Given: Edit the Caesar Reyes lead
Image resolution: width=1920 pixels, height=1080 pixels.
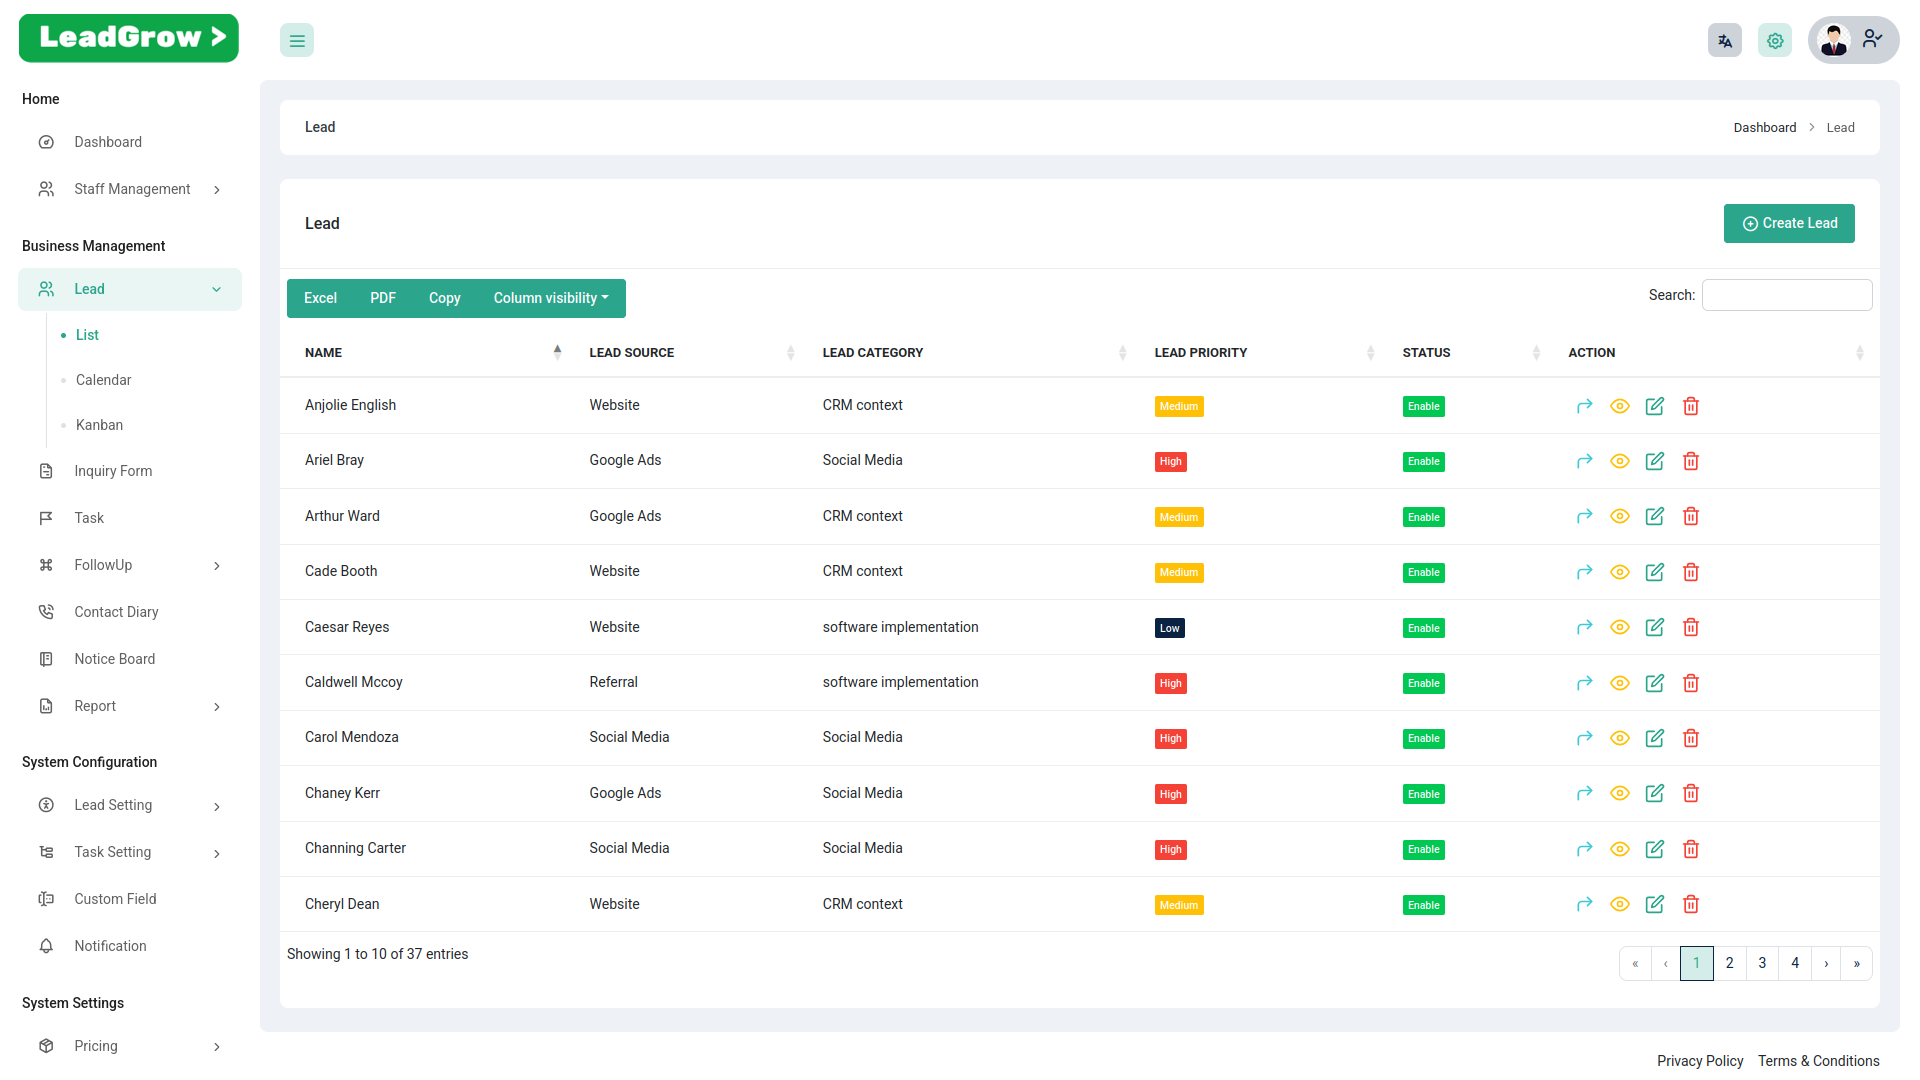Looking at the screenshot, I should pyautogui.click(x=1655, y=627).
